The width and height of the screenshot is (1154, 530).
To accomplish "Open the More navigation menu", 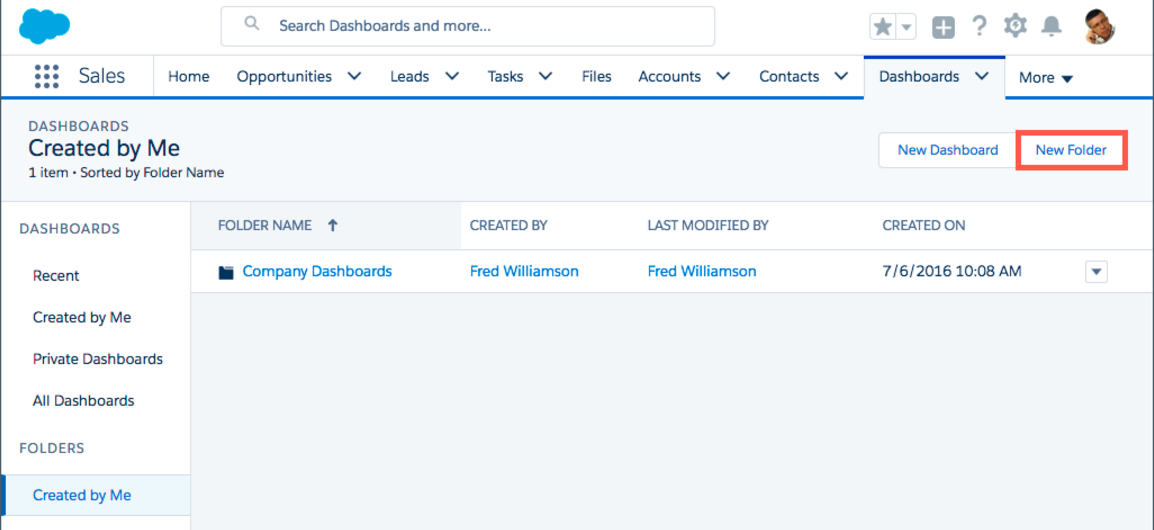I will (1045, 78).
